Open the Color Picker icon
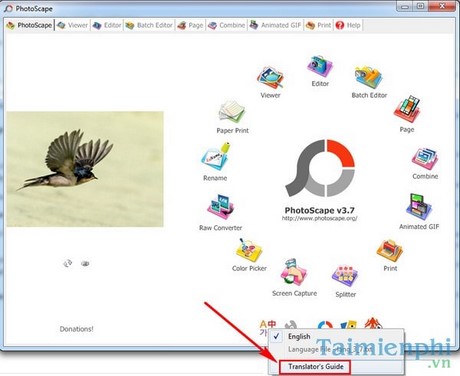This screenshot has width=460, height=376. click(249, 250)
